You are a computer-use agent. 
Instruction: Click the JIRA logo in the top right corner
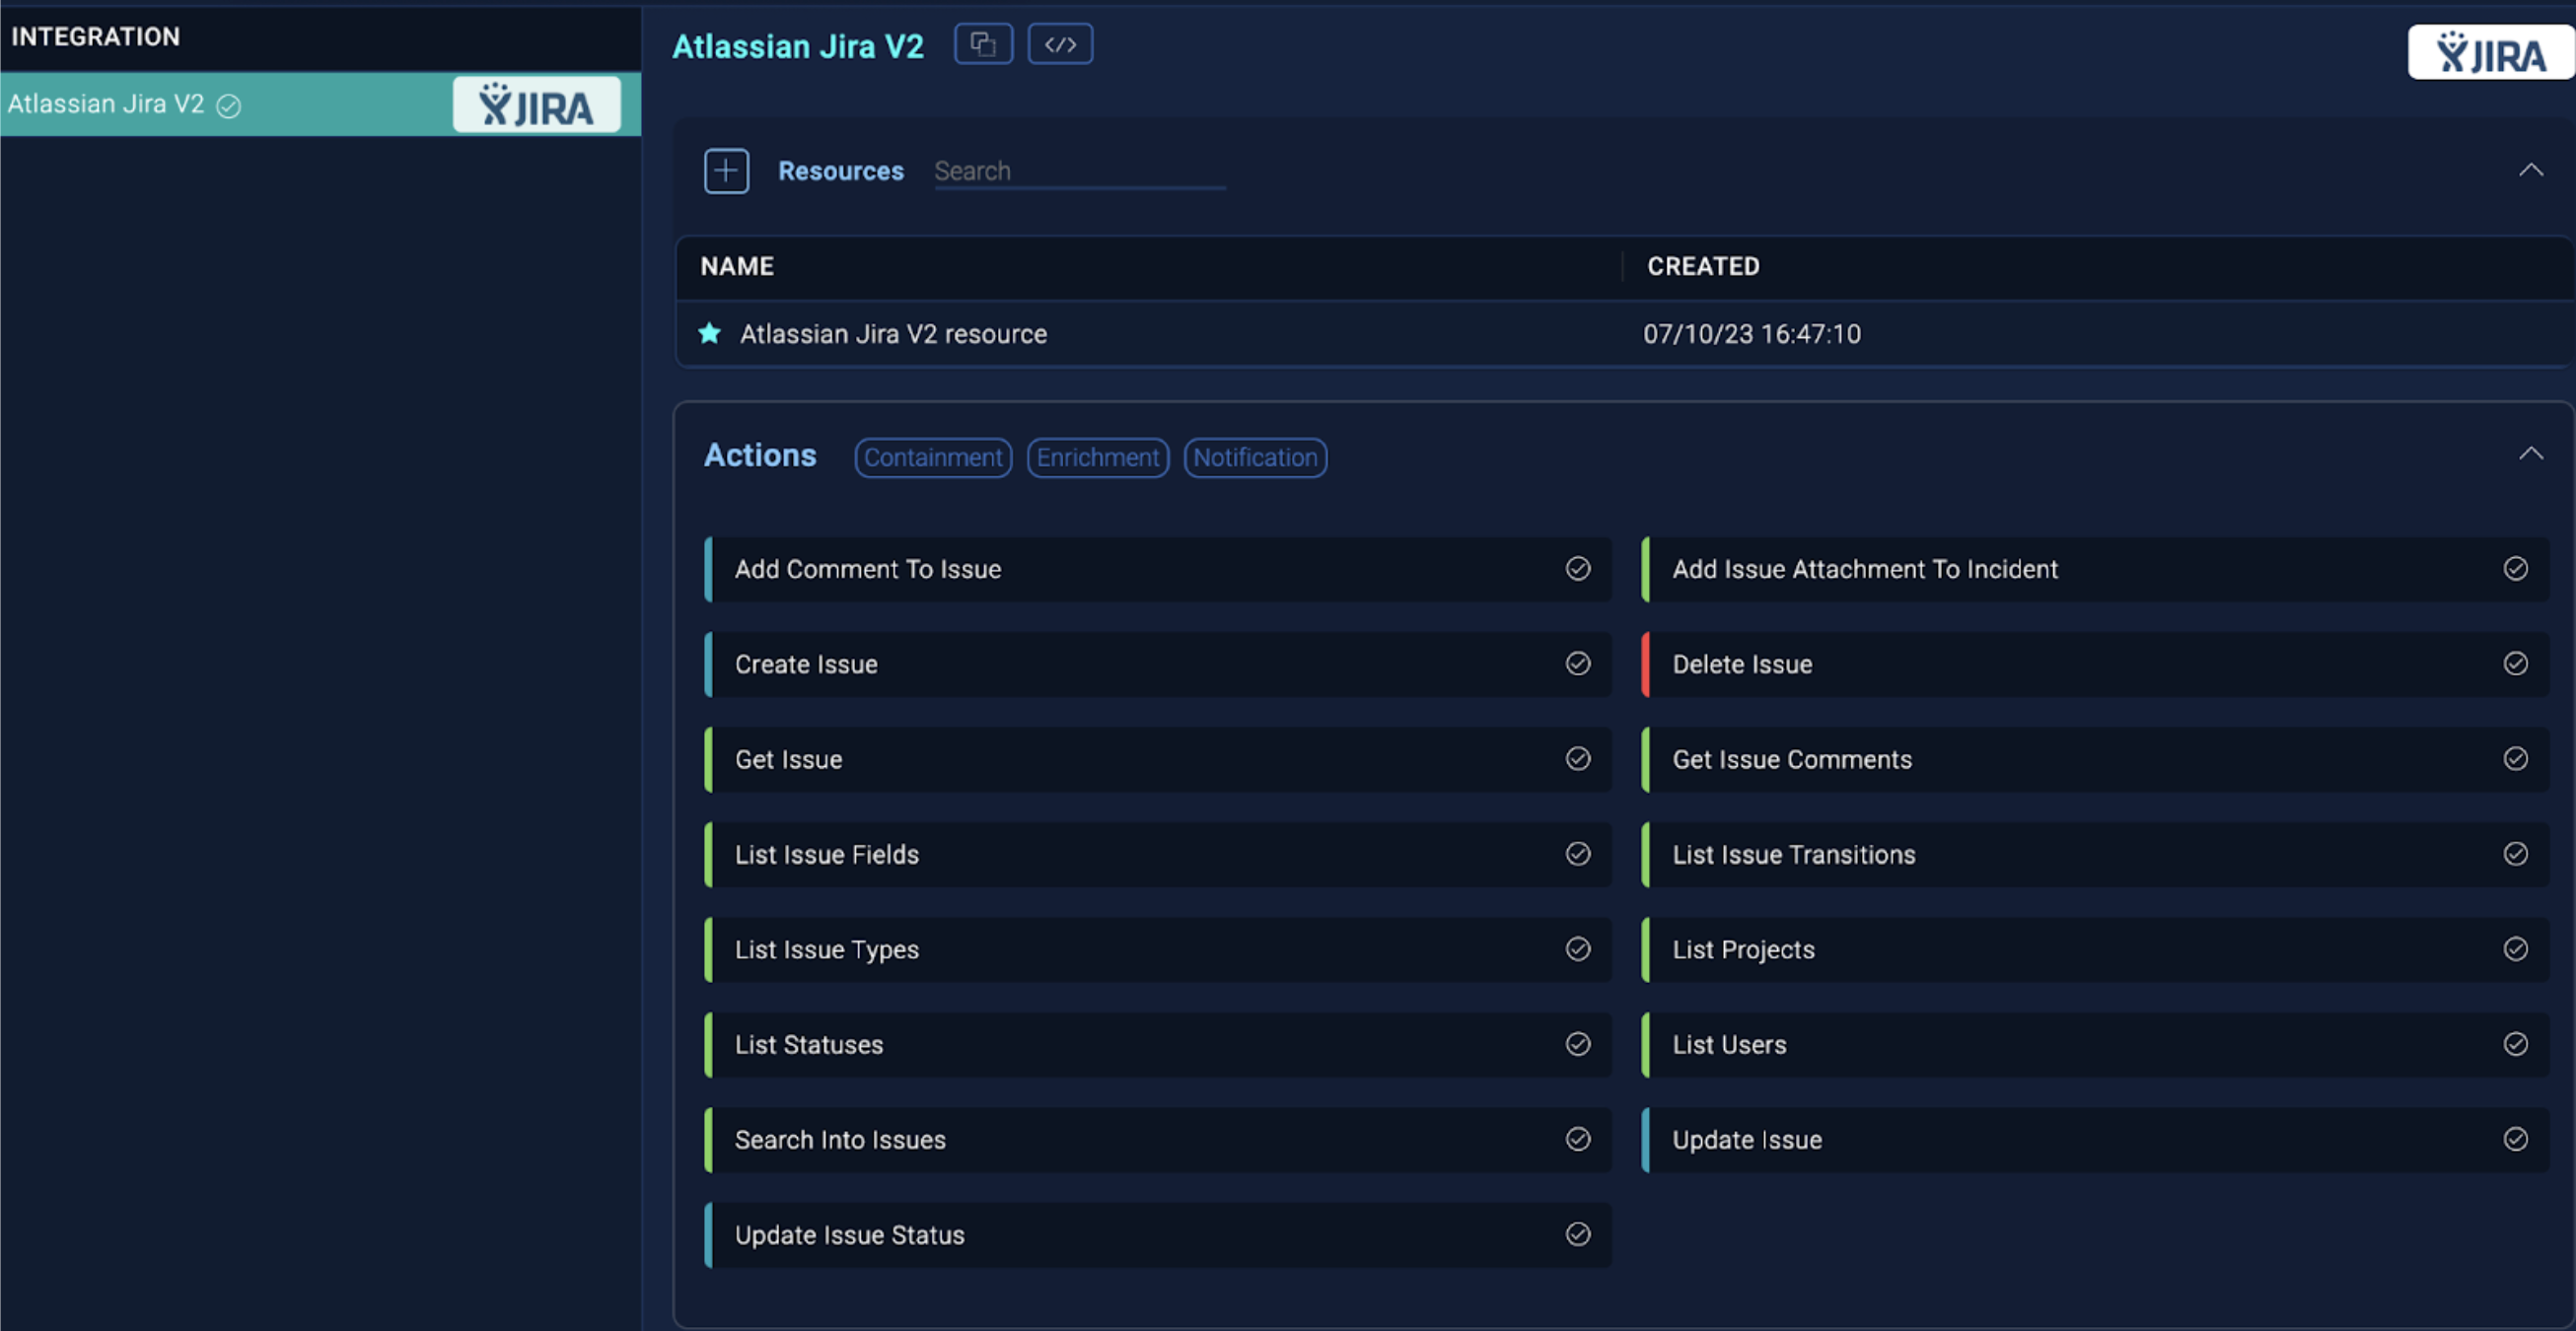click(2488, 52)
